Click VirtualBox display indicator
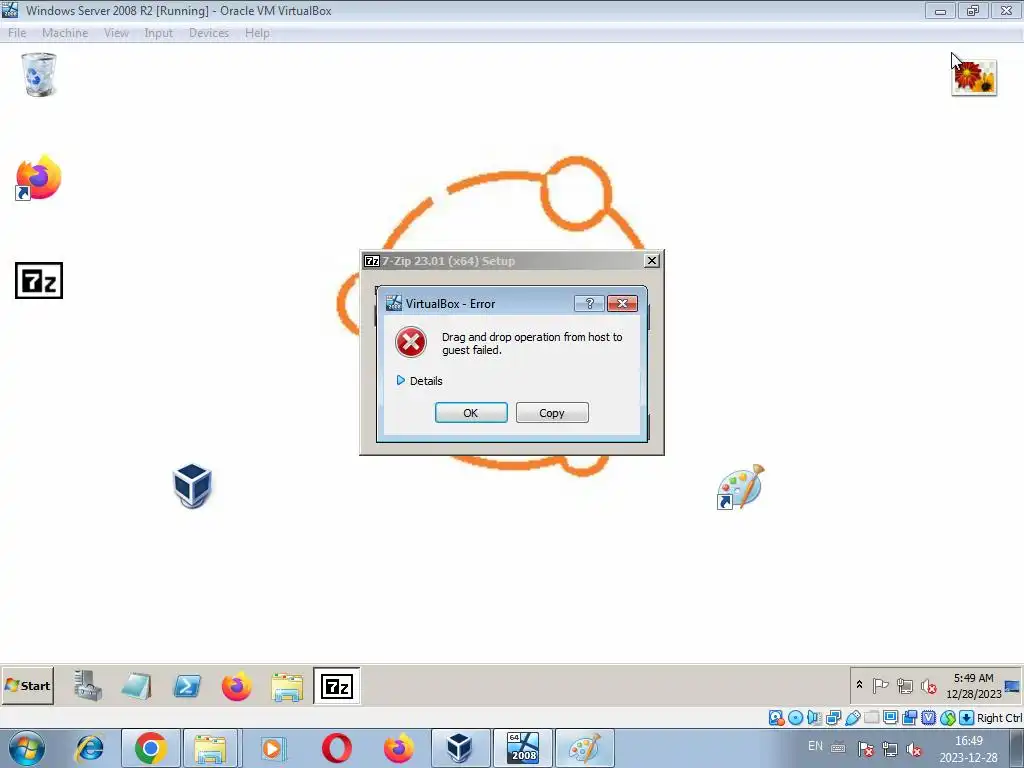Image resolution: width=1024 pixels, height=768 pixels. pos(890,718)
